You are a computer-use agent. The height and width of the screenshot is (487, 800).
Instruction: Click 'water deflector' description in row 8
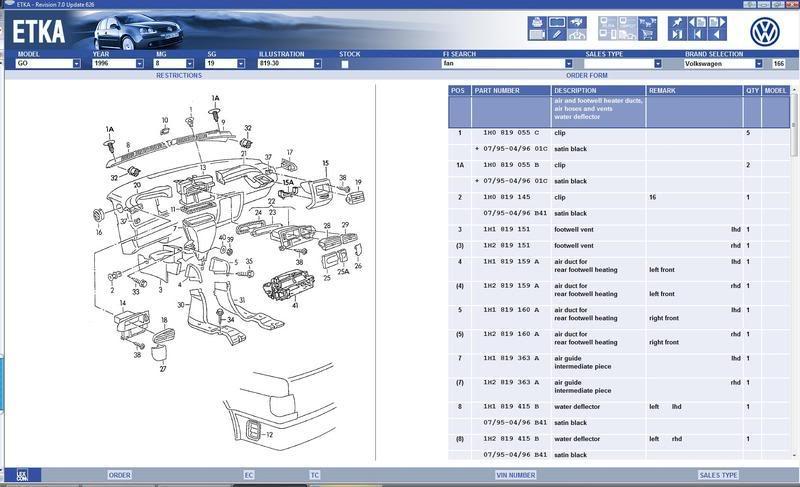click(577, 406)
